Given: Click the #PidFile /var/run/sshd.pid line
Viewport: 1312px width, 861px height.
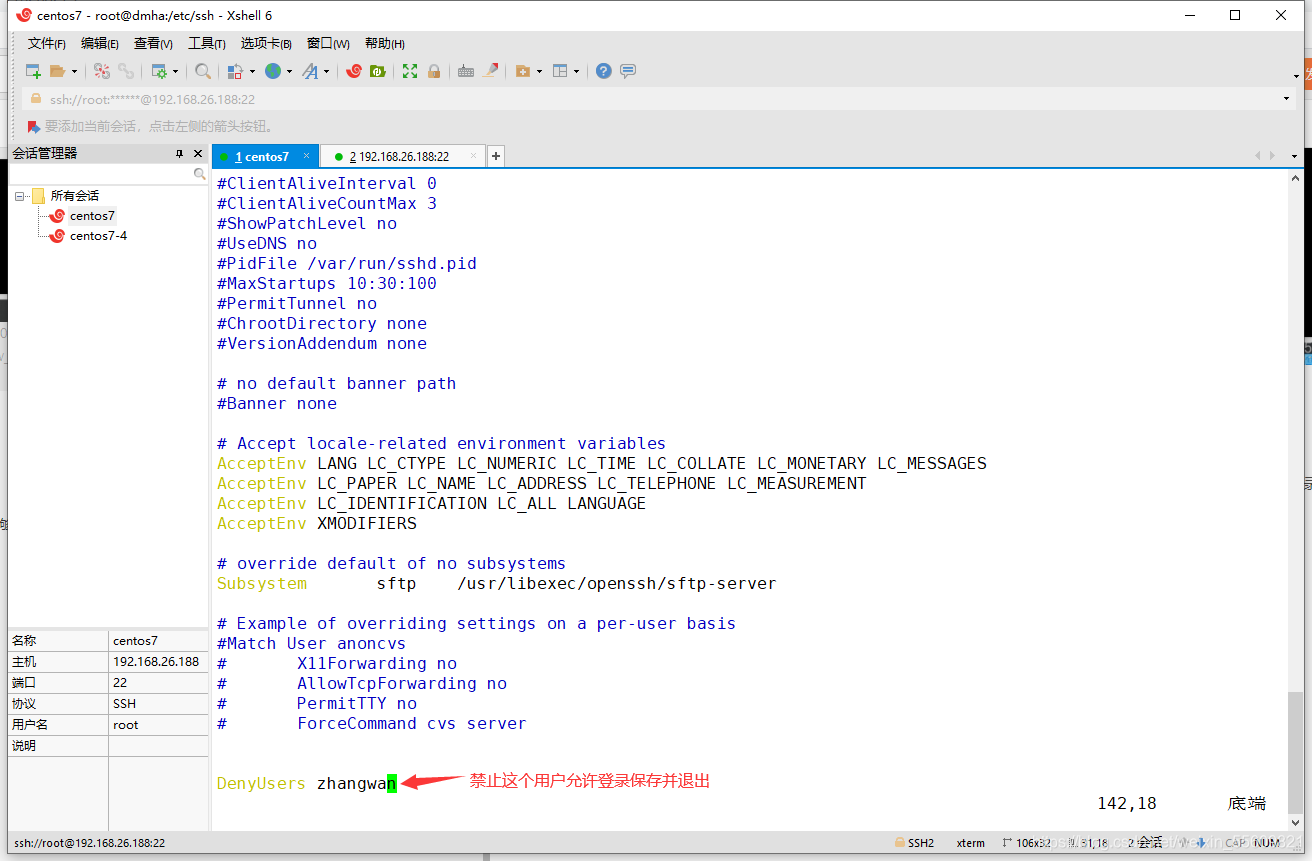Looking at the screenshot, I should click(346, 264).
